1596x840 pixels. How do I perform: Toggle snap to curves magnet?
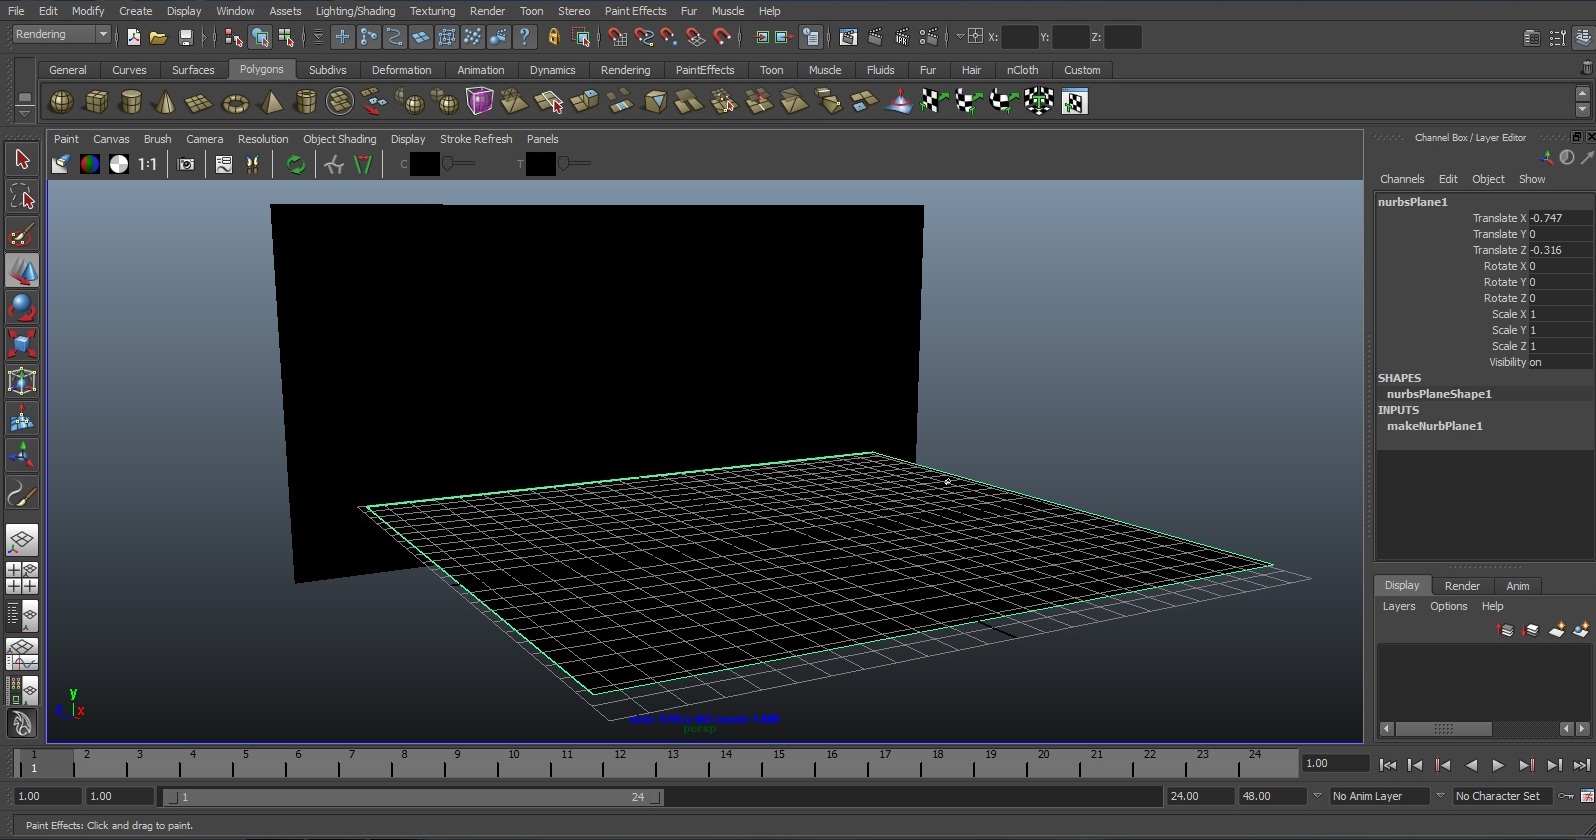[x=643, y=38]
